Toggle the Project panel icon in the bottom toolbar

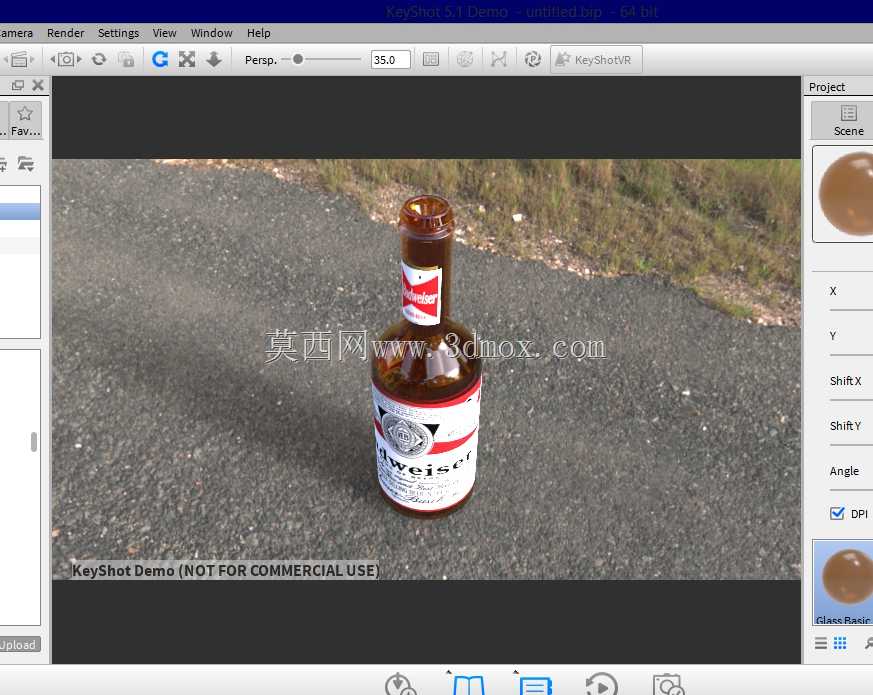pyautogui.click(x=534, y=685)
